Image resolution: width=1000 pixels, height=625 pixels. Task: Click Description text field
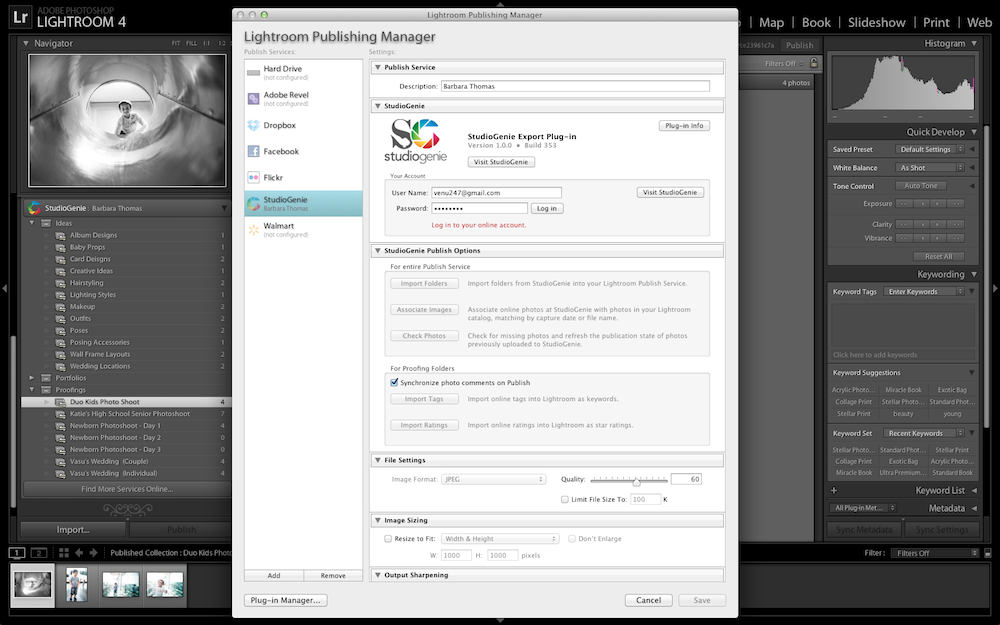click(575, 86)
